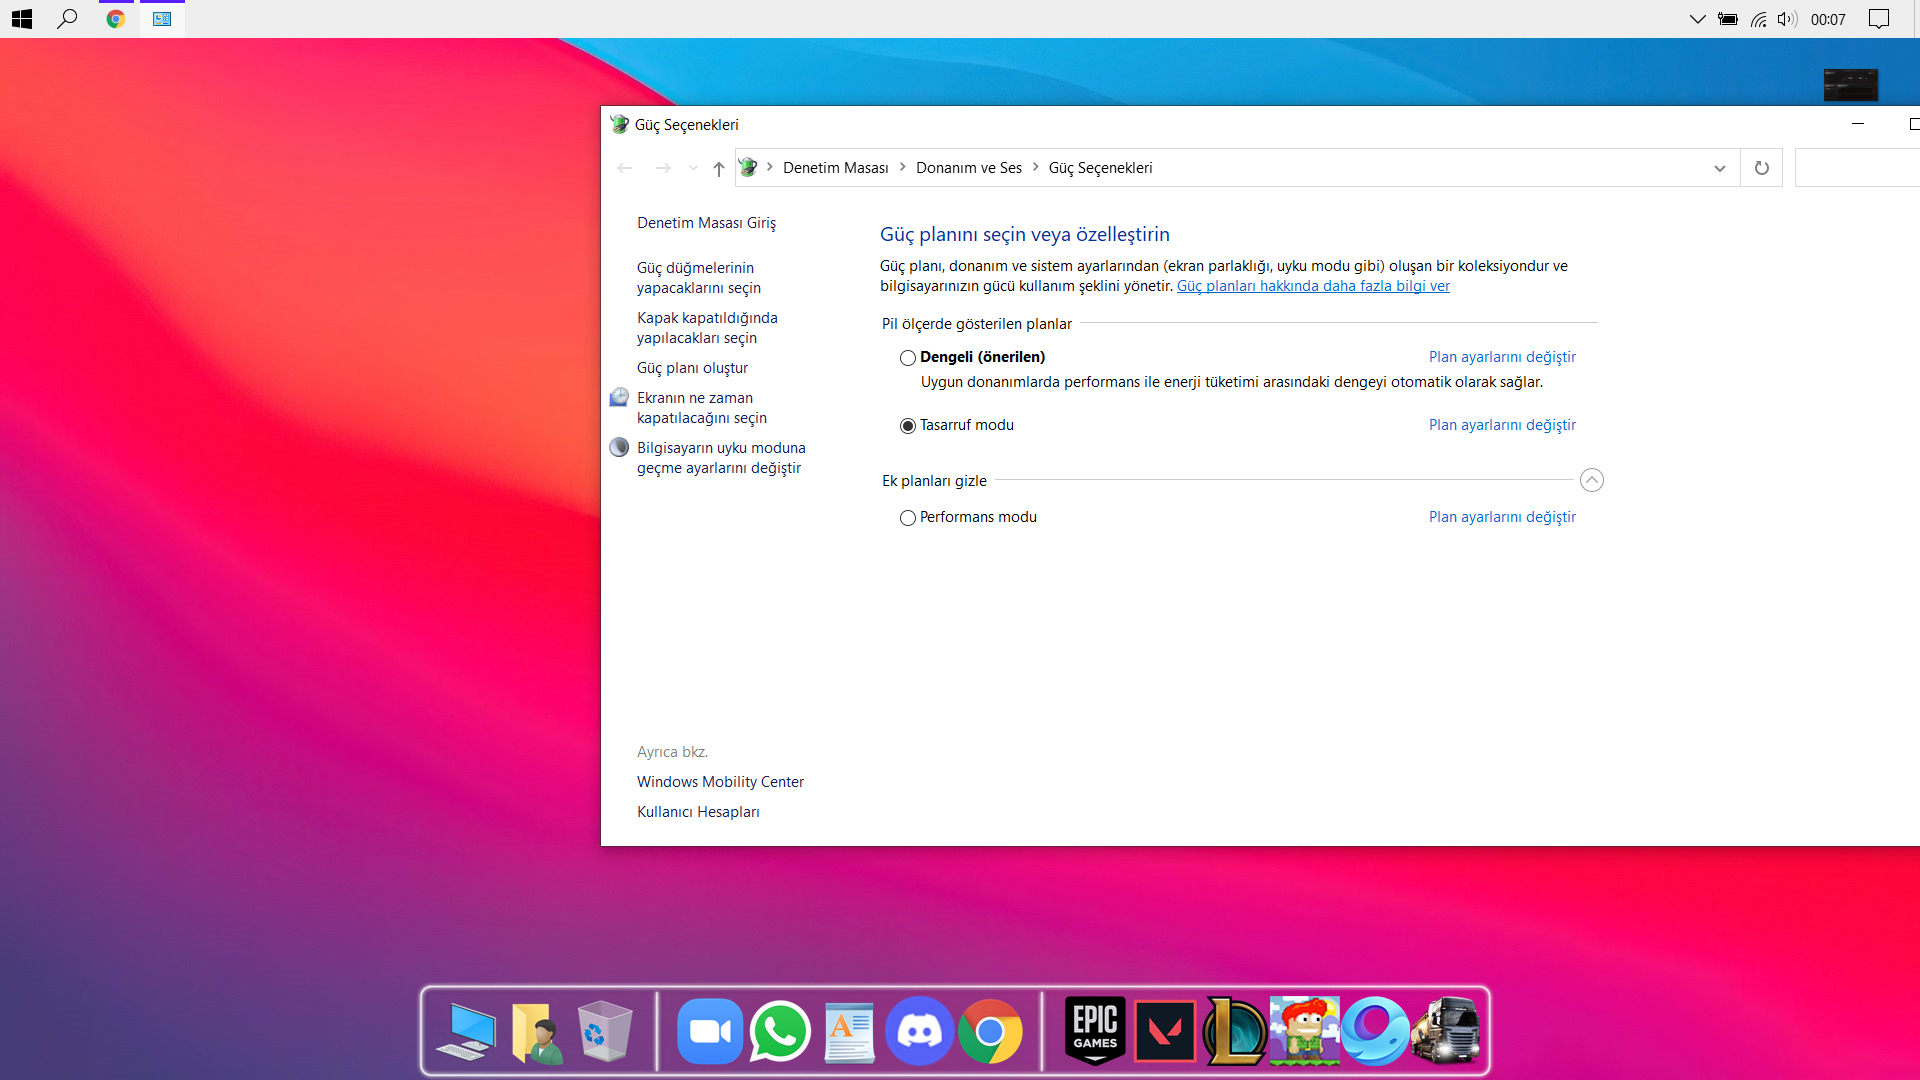Go to Donanım ve Ses breadcrumb
1920x1080 pixels.
click(968, 168)
